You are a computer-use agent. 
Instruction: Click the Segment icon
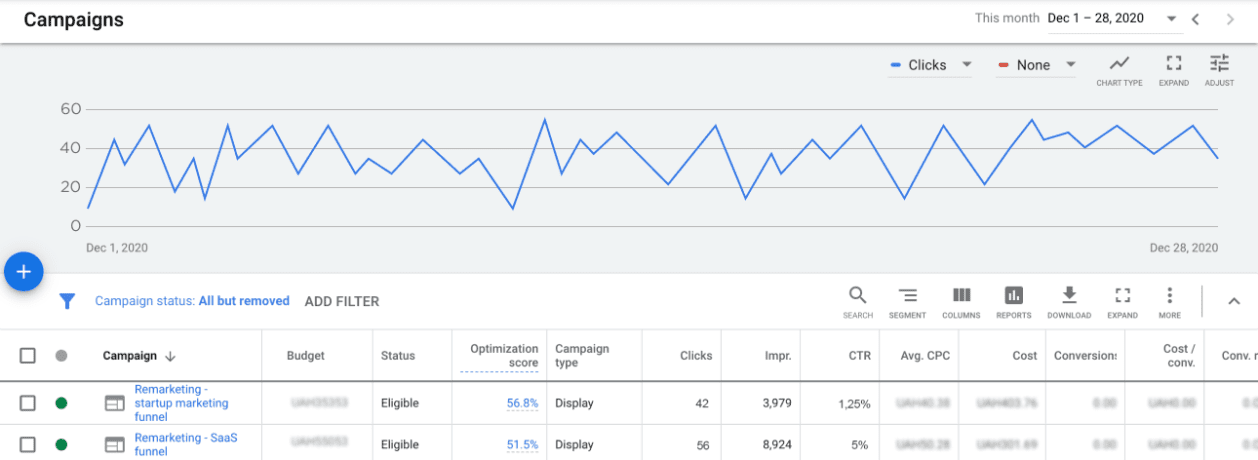pos(907,301)
